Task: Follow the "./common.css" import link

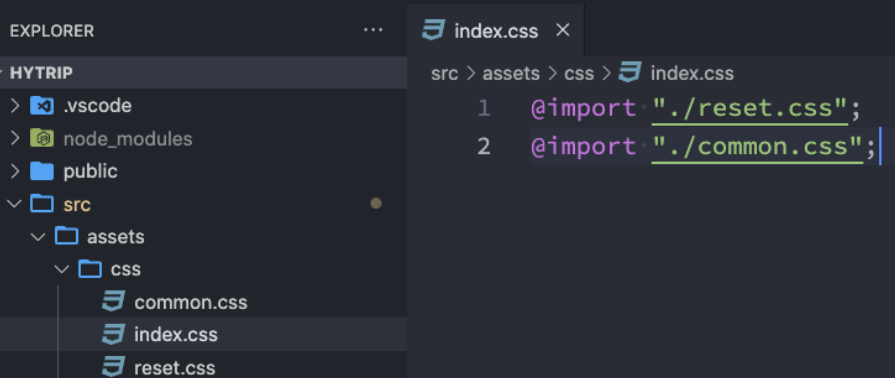Action: (757, 147)
